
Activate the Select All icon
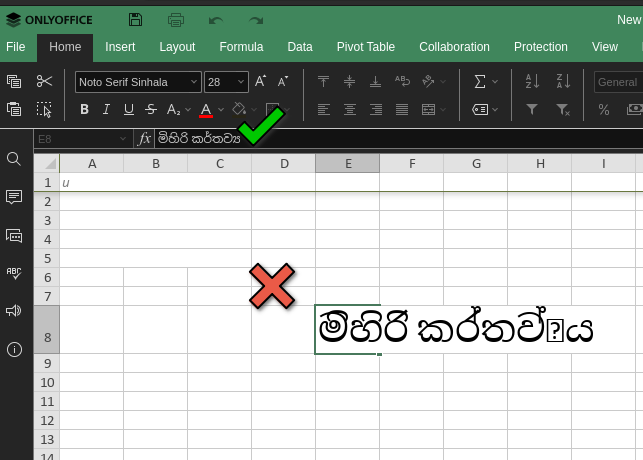tap(44, 109)
